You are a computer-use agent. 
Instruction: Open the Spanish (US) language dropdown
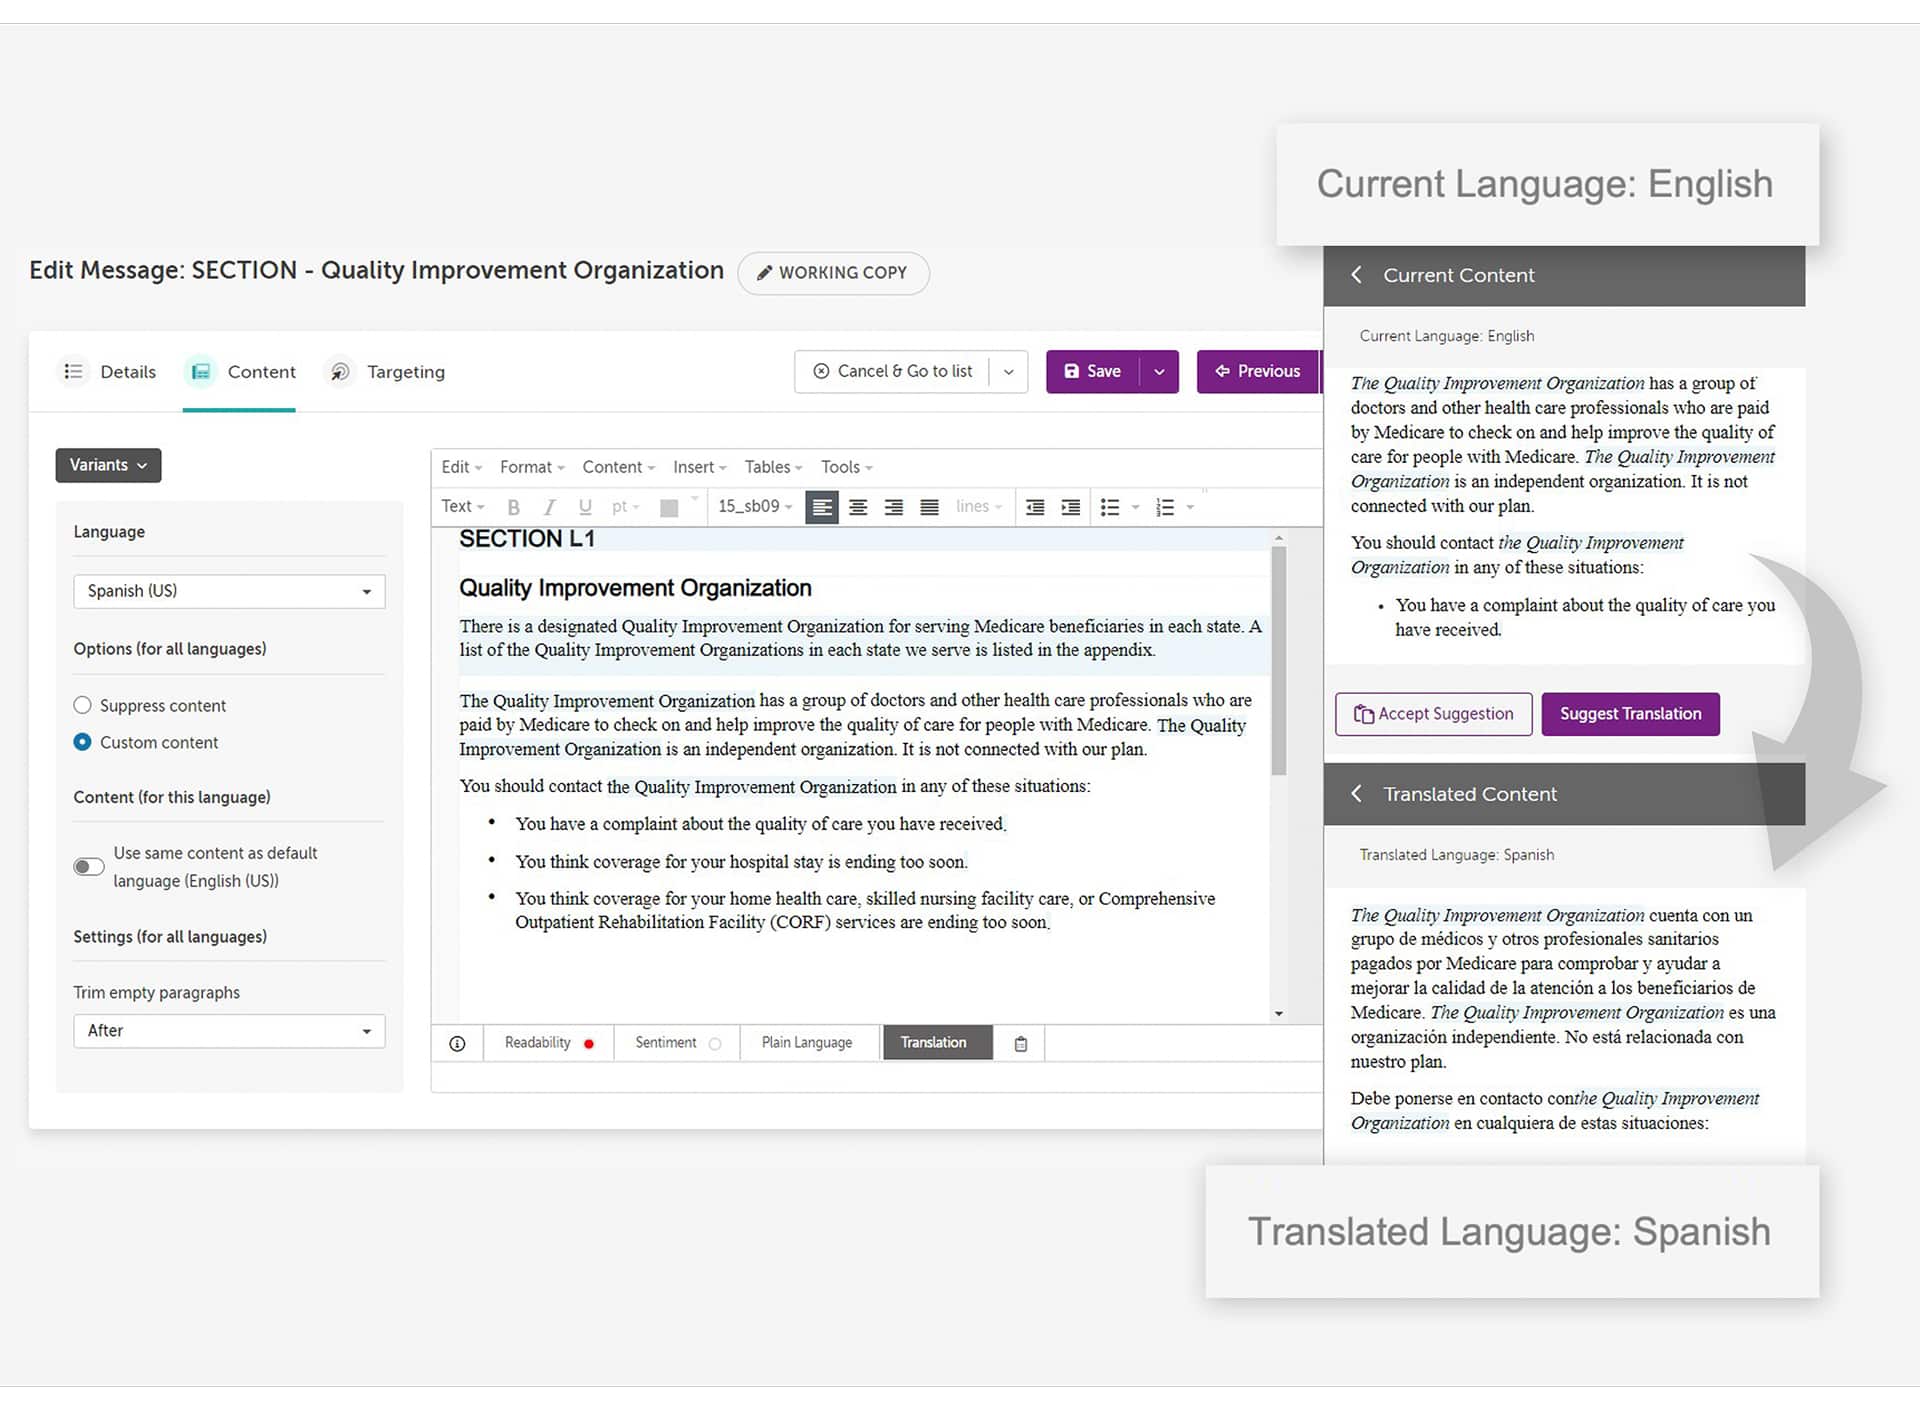[x=229, y=591]
